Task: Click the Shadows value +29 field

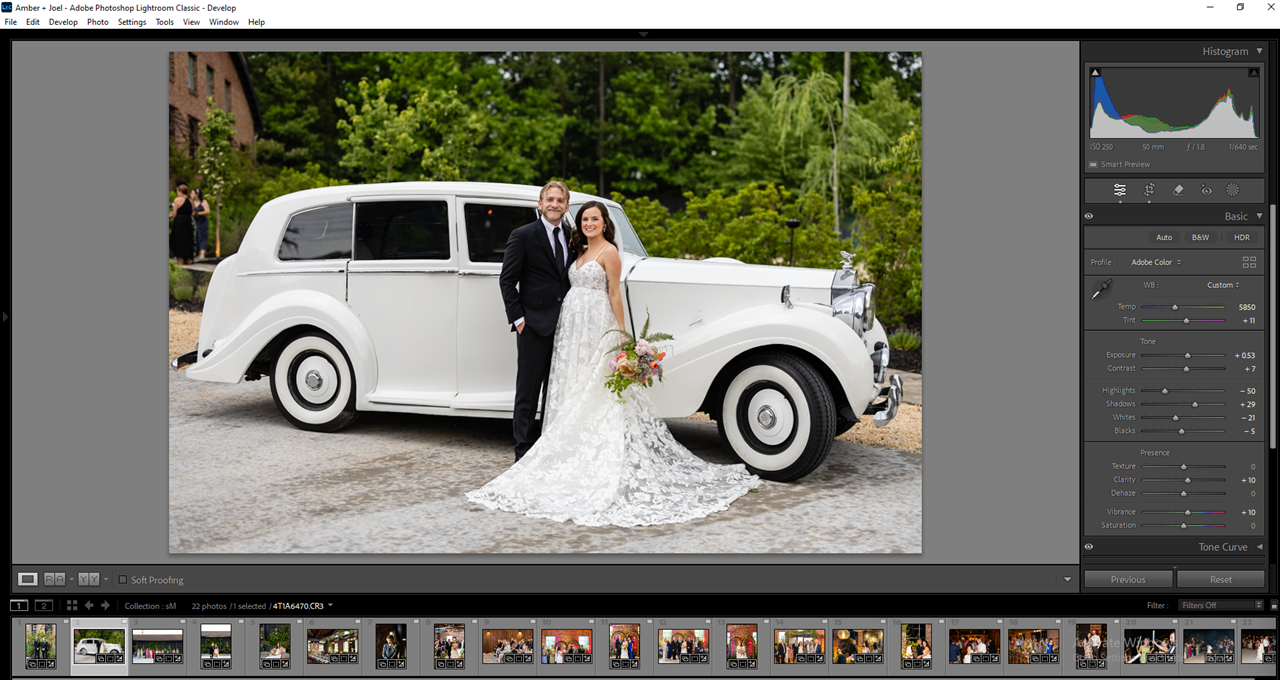Action: tap(1247, 404)
